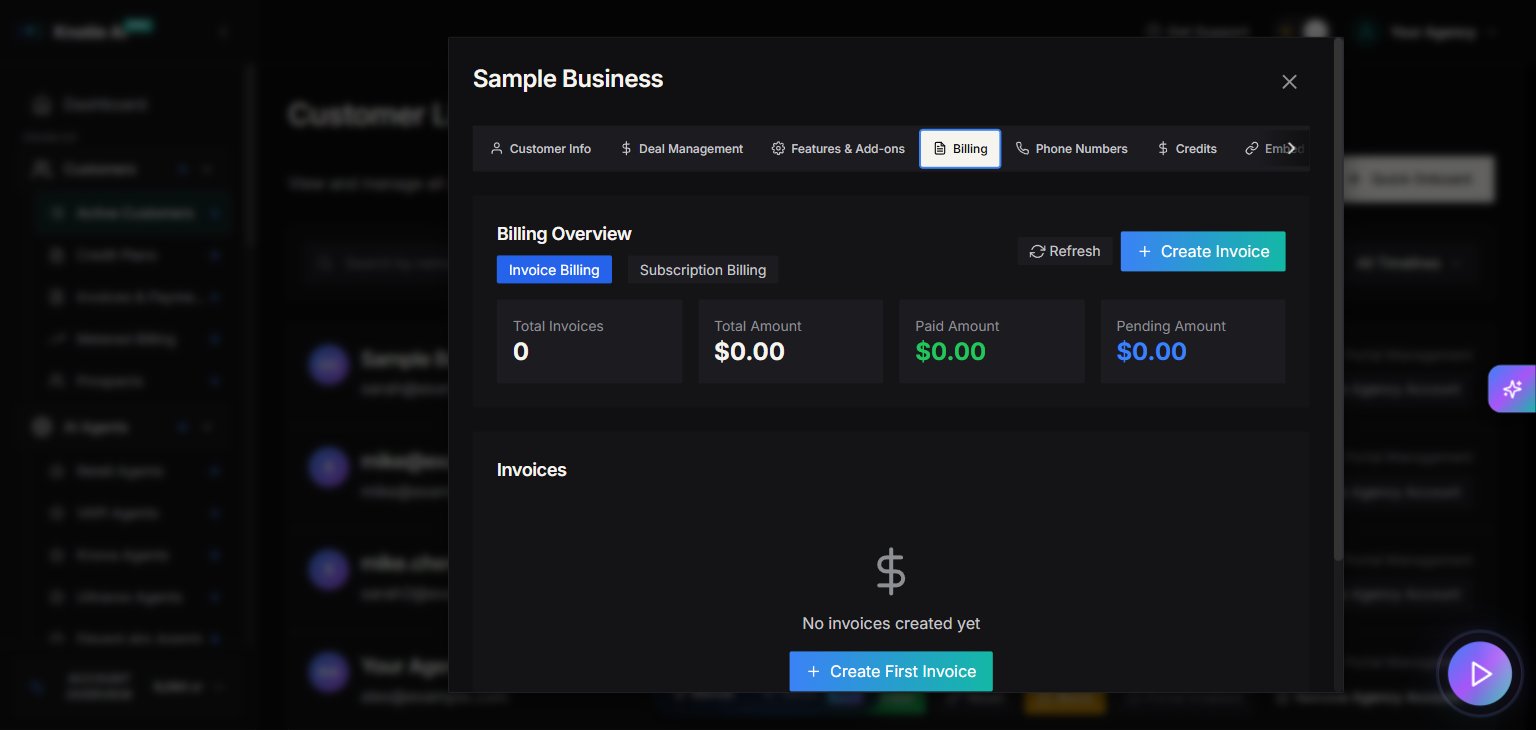Switch to Subscription Billing view

703,270
